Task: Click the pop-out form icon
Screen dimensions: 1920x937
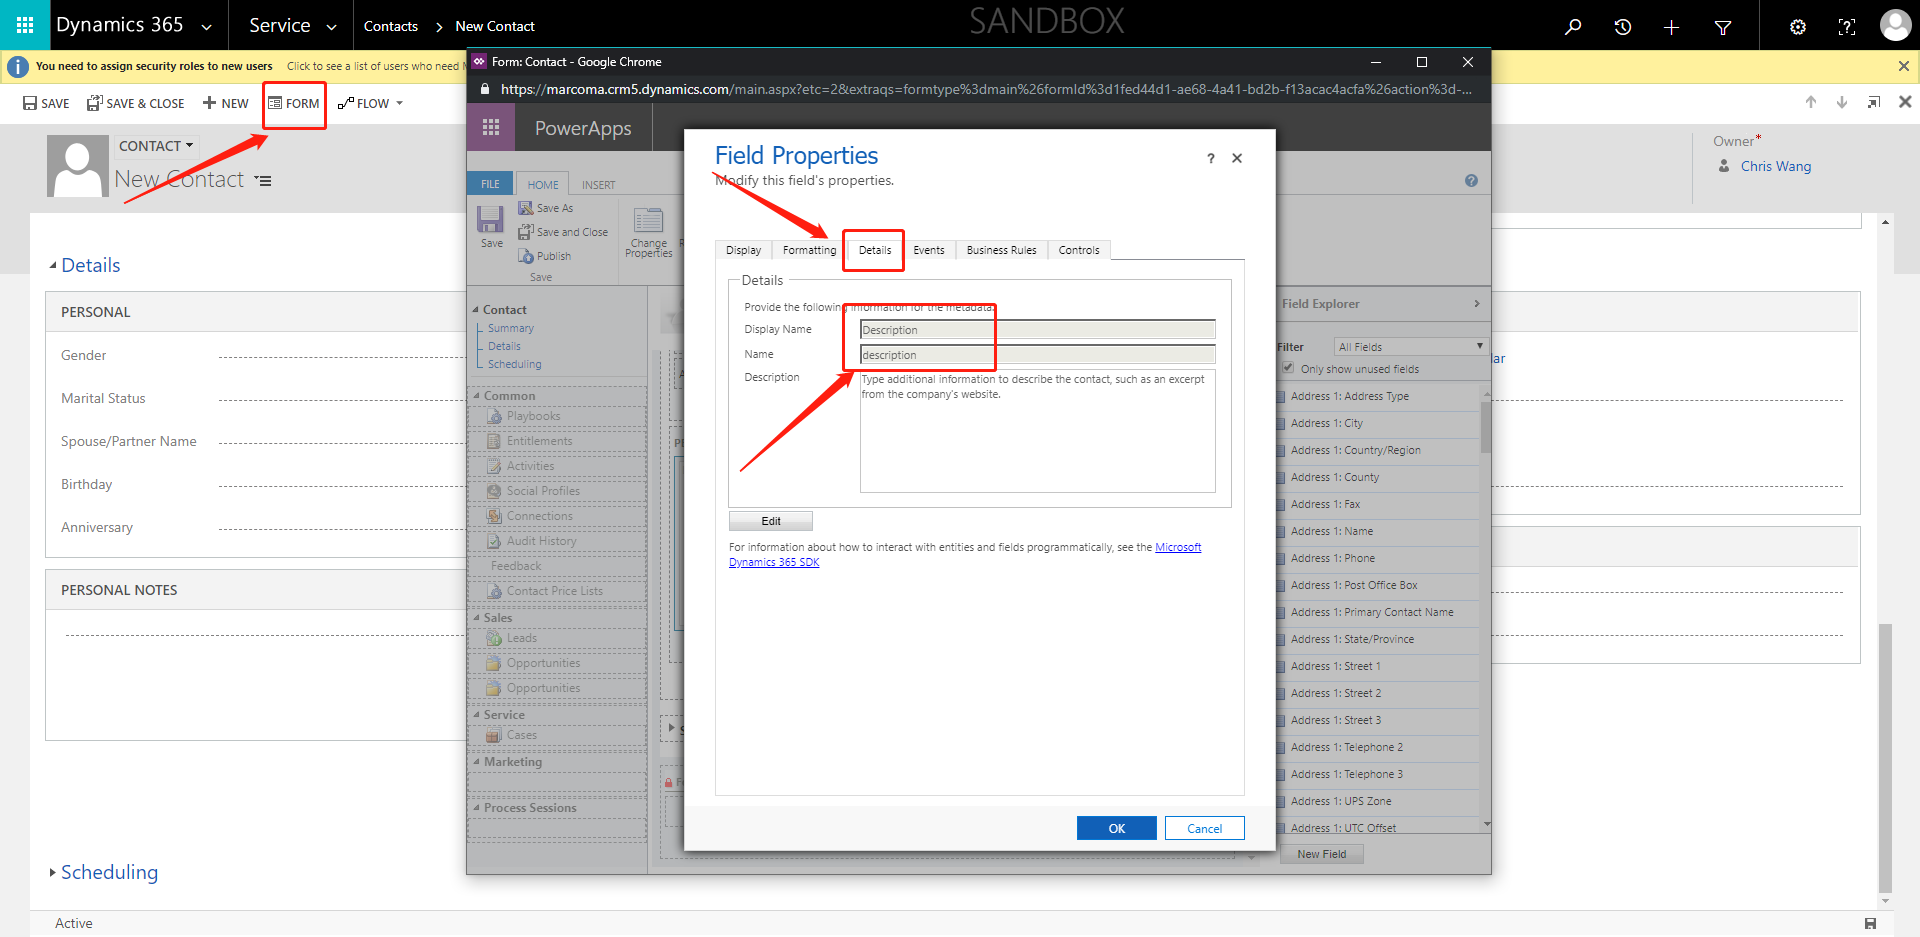Action: [1874, 102]
